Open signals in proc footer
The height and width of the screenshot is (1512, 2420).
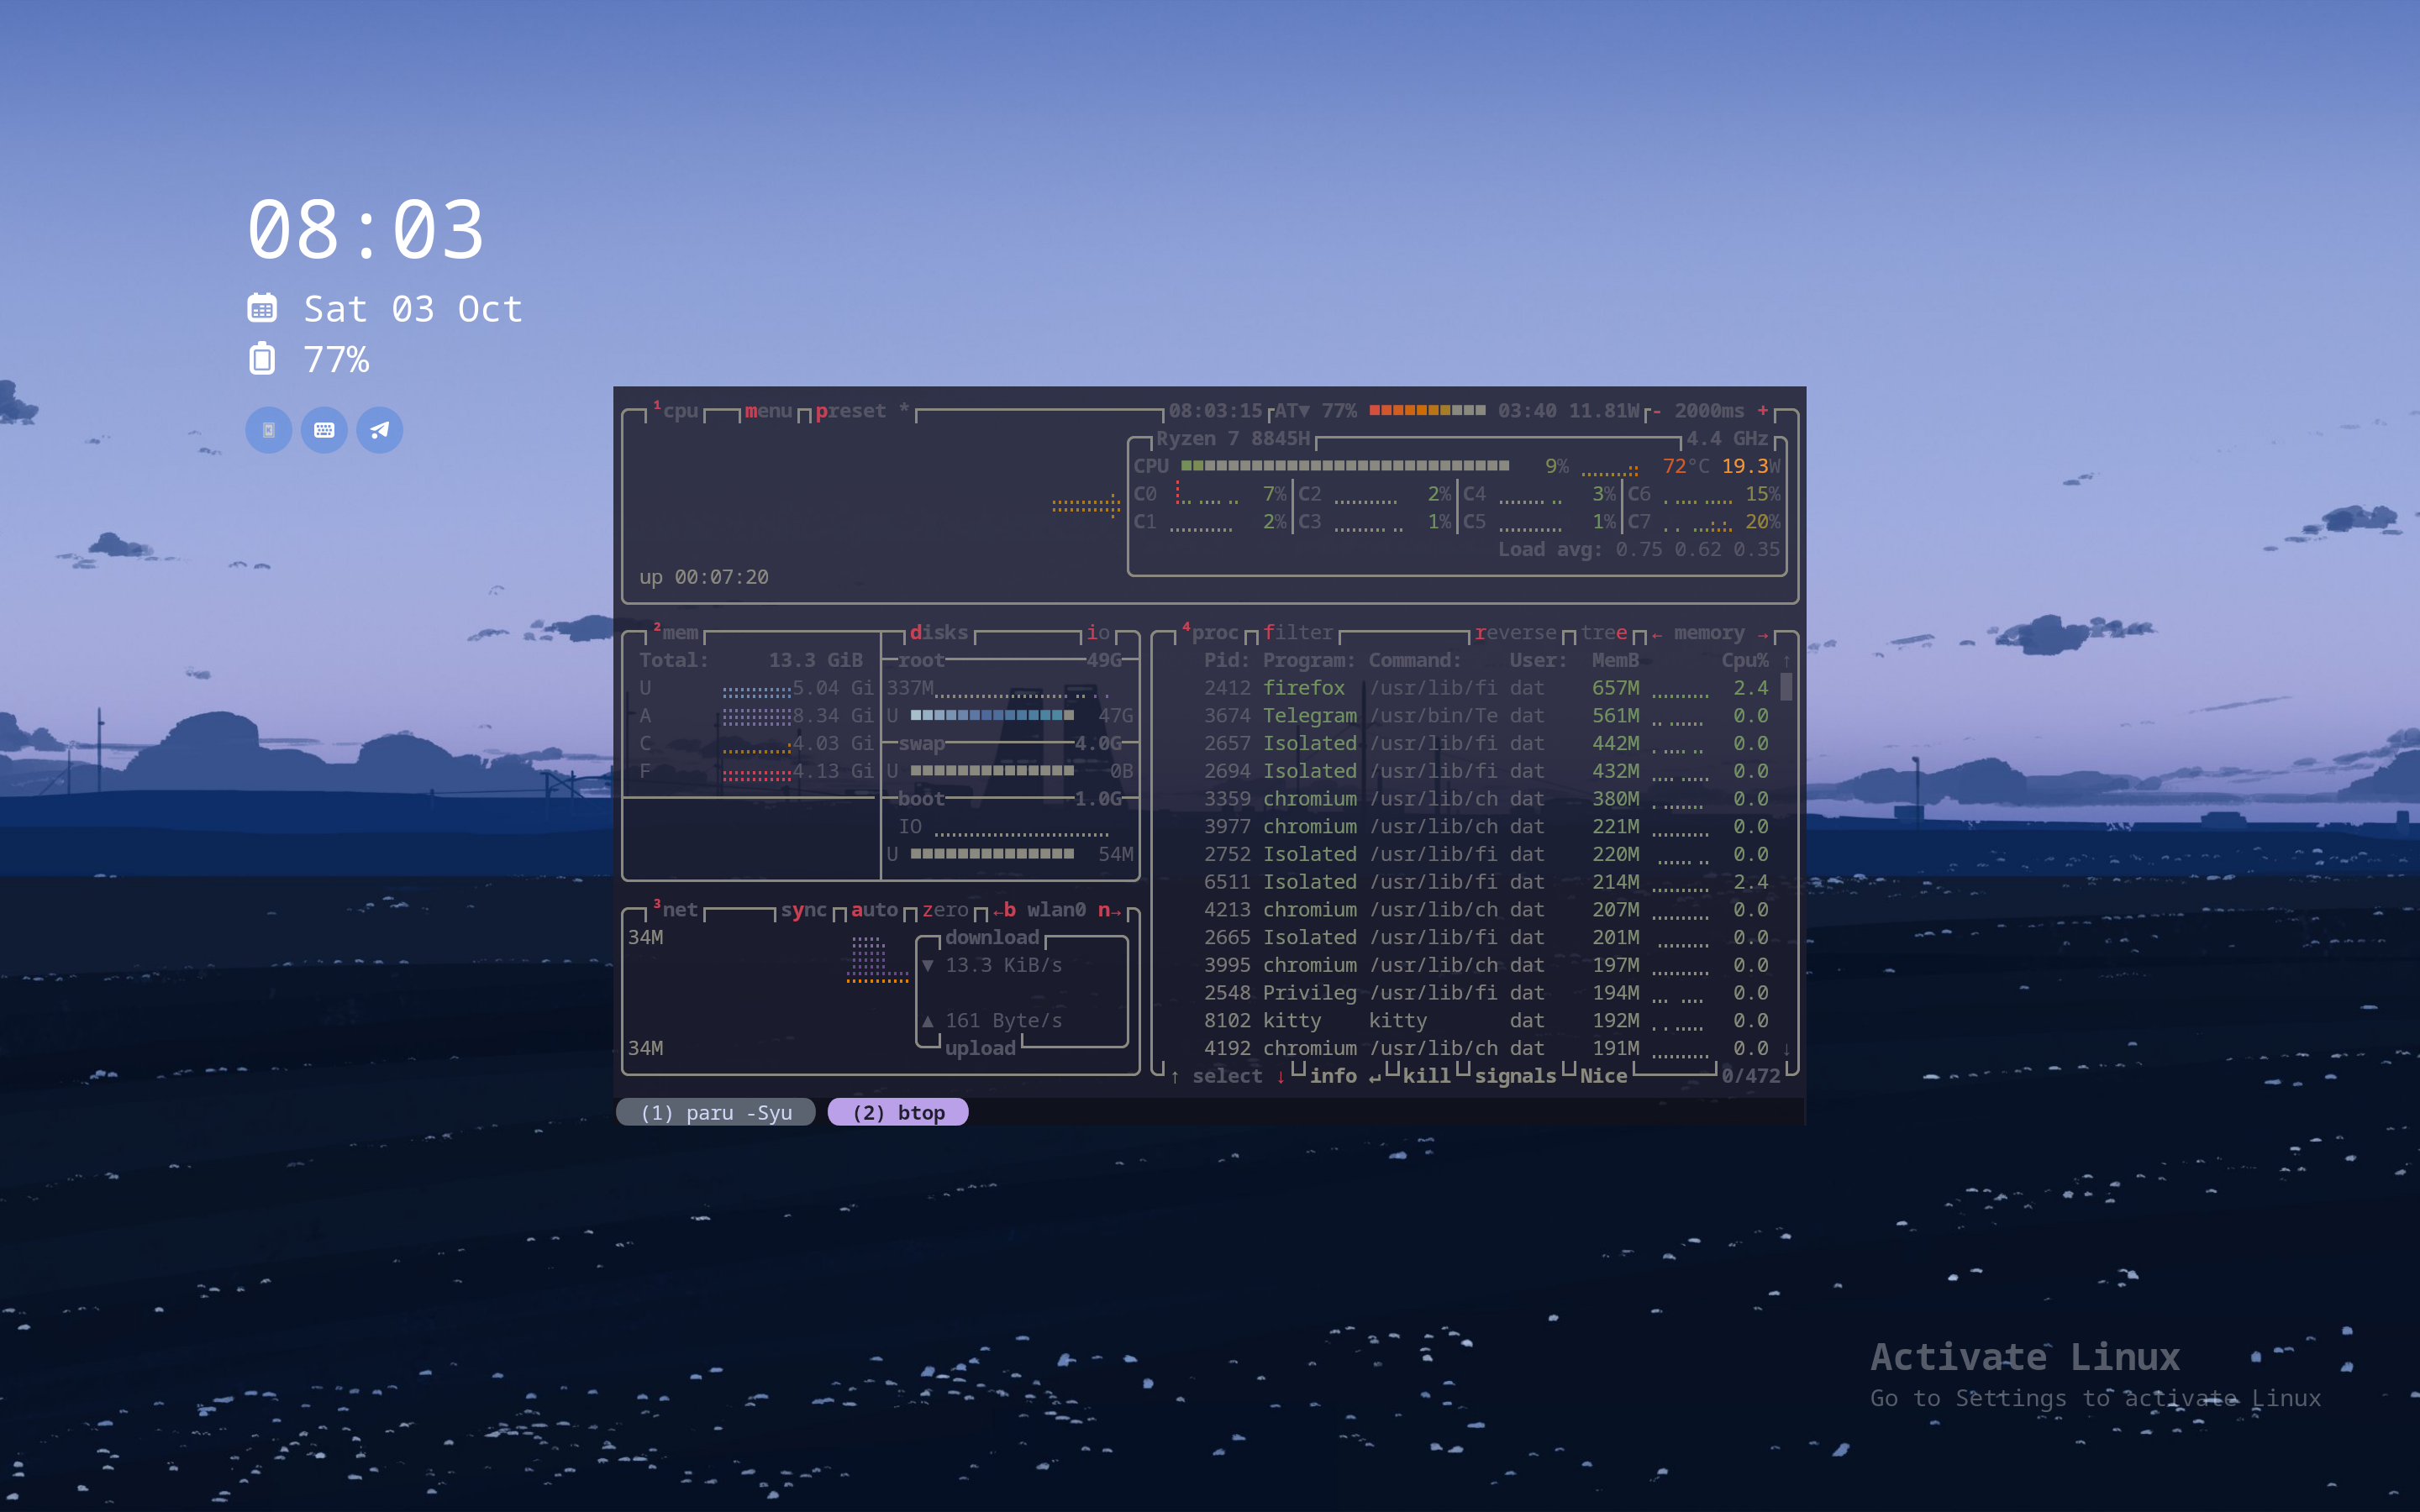pos(1515,1076)
